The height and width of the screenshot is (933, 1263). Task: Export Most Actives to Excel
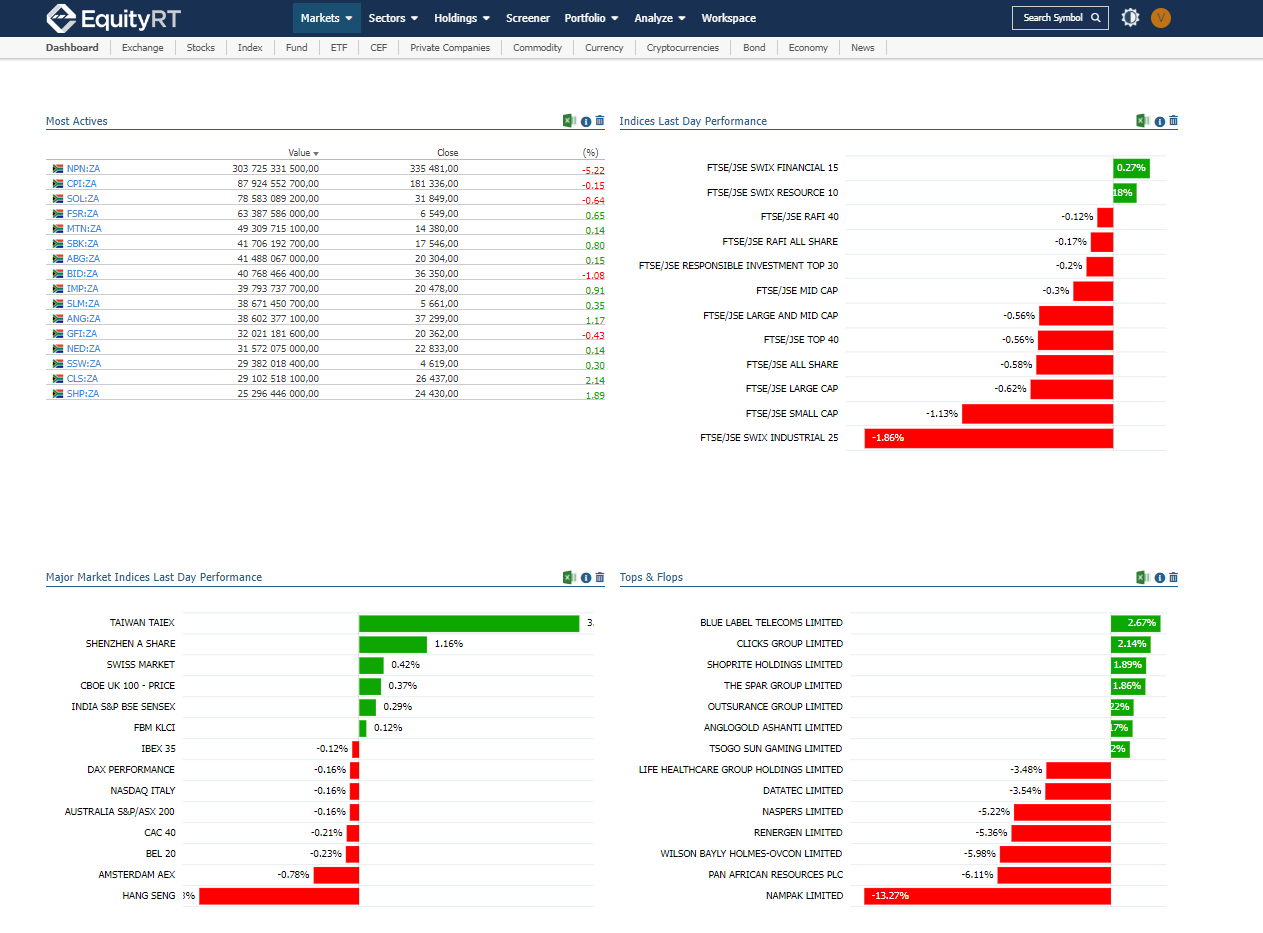coord(569,121)
